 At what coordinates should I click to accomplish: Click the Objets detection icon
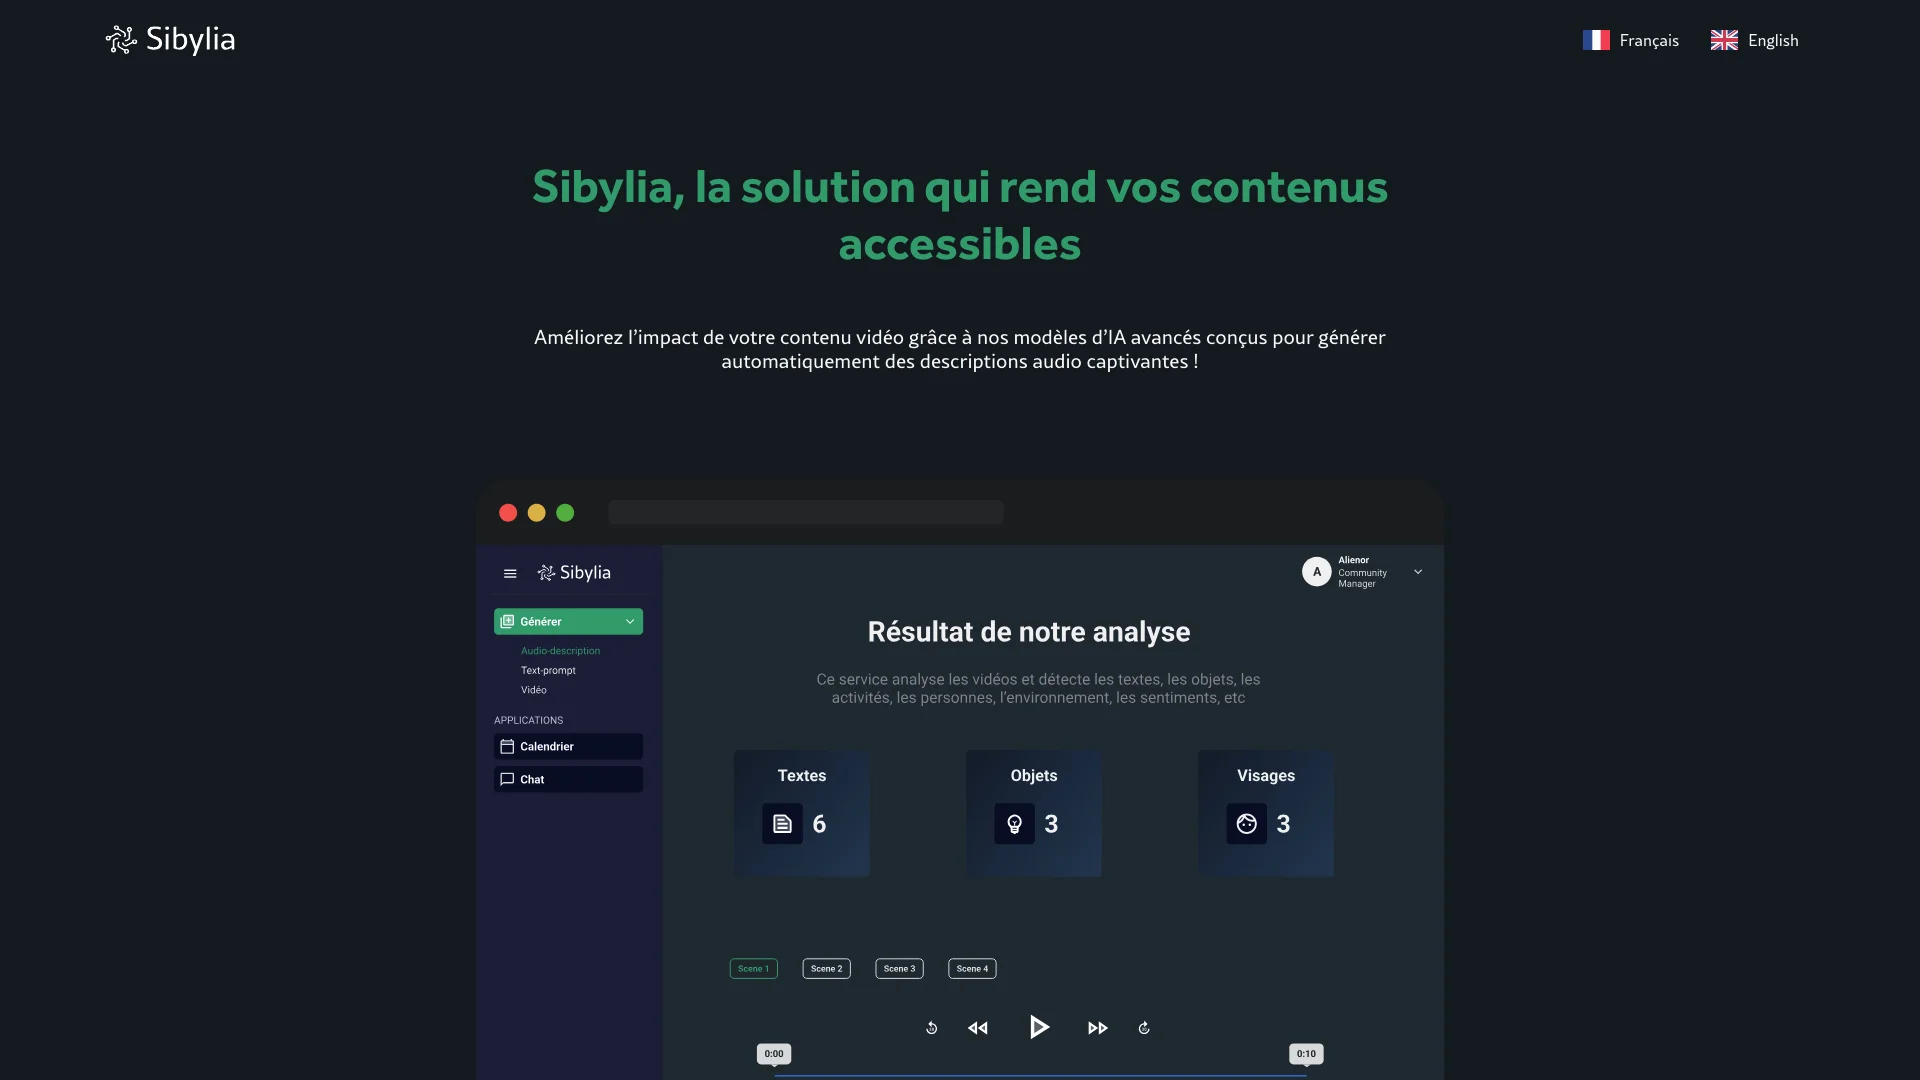(x=1013, y=823)
